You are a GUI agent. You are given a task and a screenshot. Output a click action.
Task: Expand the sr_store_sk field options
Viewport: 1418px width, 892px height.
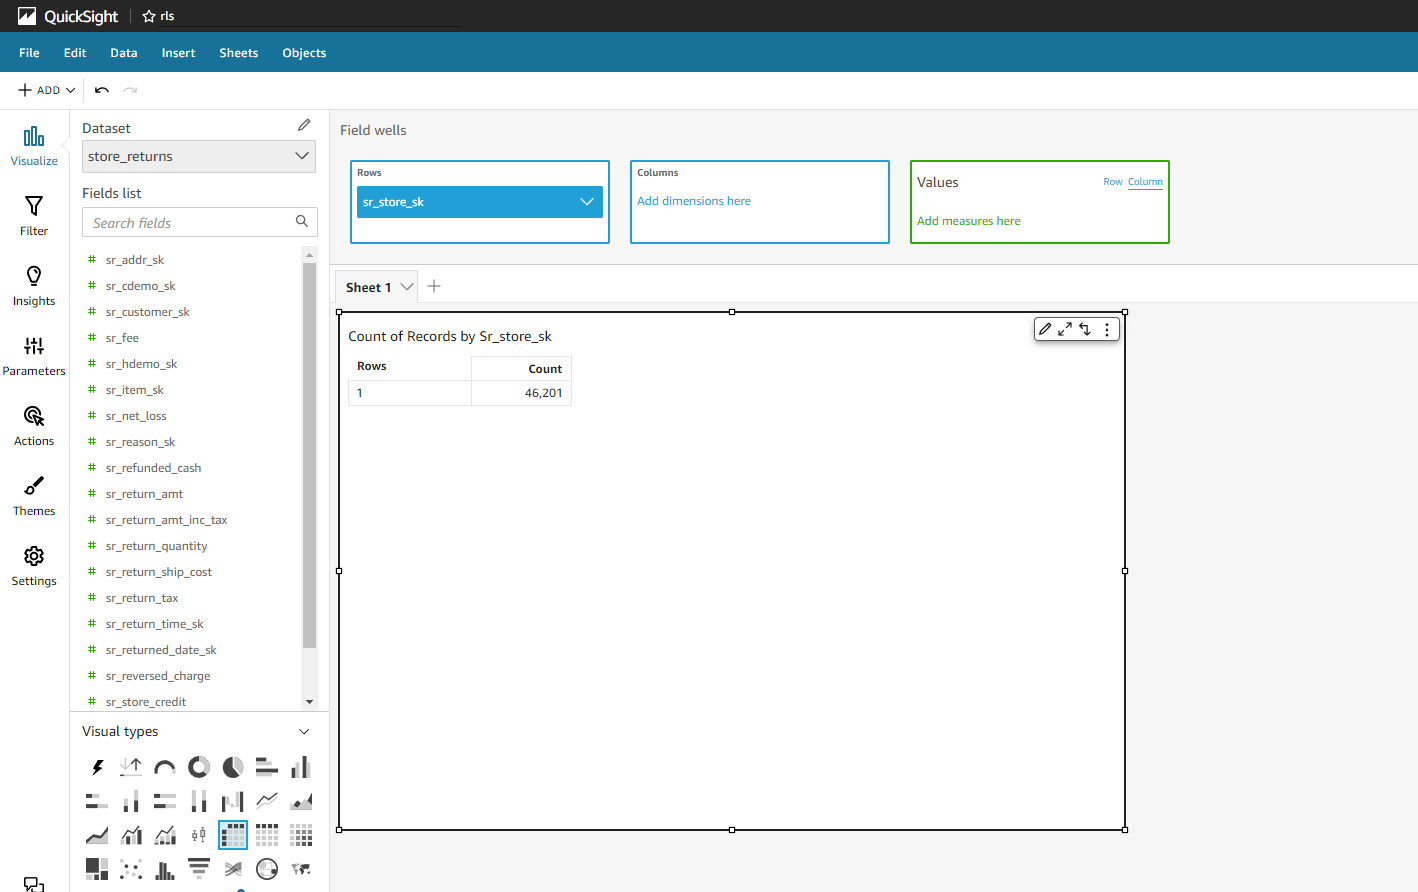point(587,202)
